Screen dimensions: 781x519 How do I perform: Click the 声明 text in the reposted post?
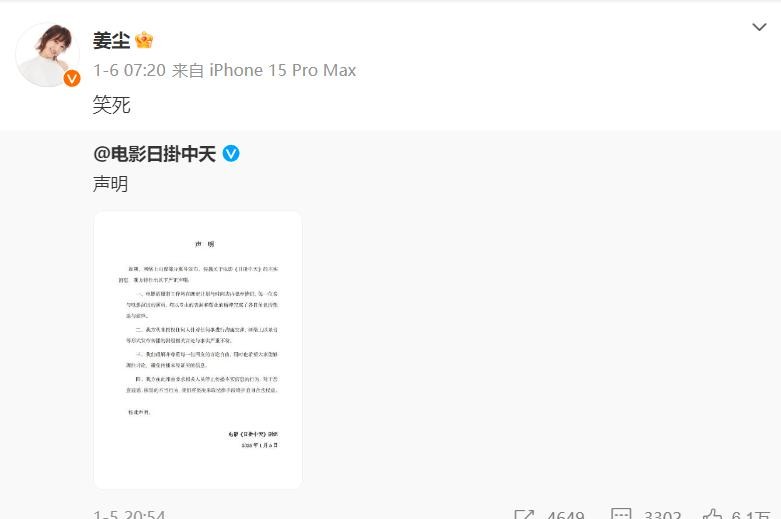pyautogui.click(x=111, y=184)
